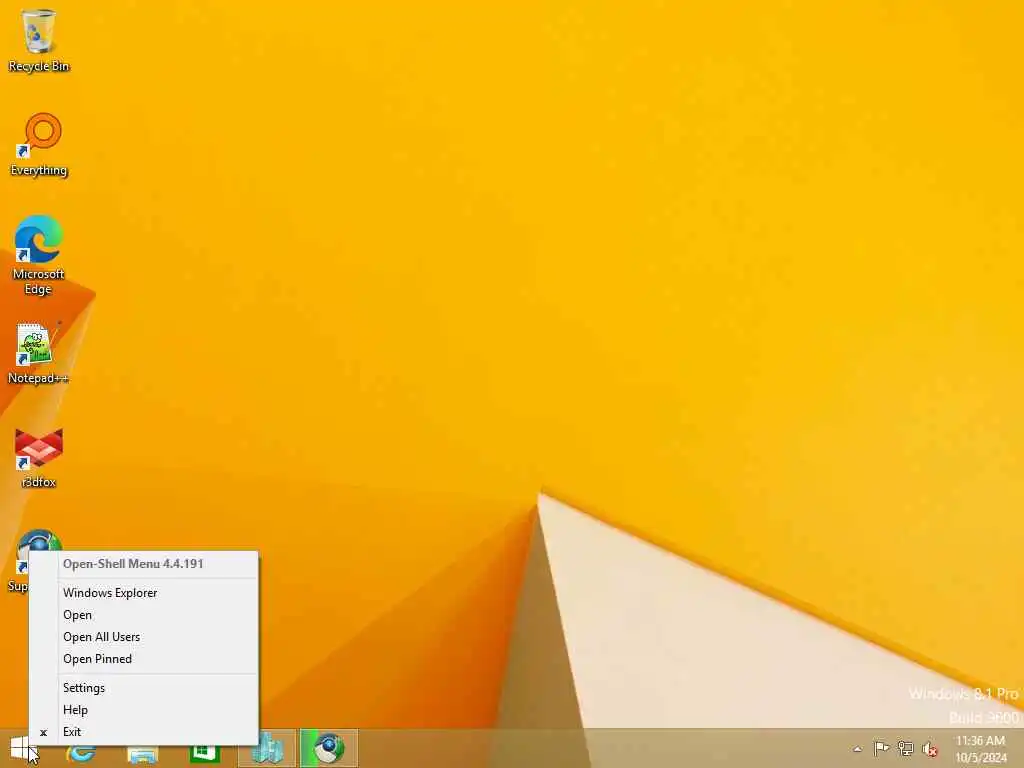Click the Windows Start button
1024x768 pixels.
click(x=21, y=748)
